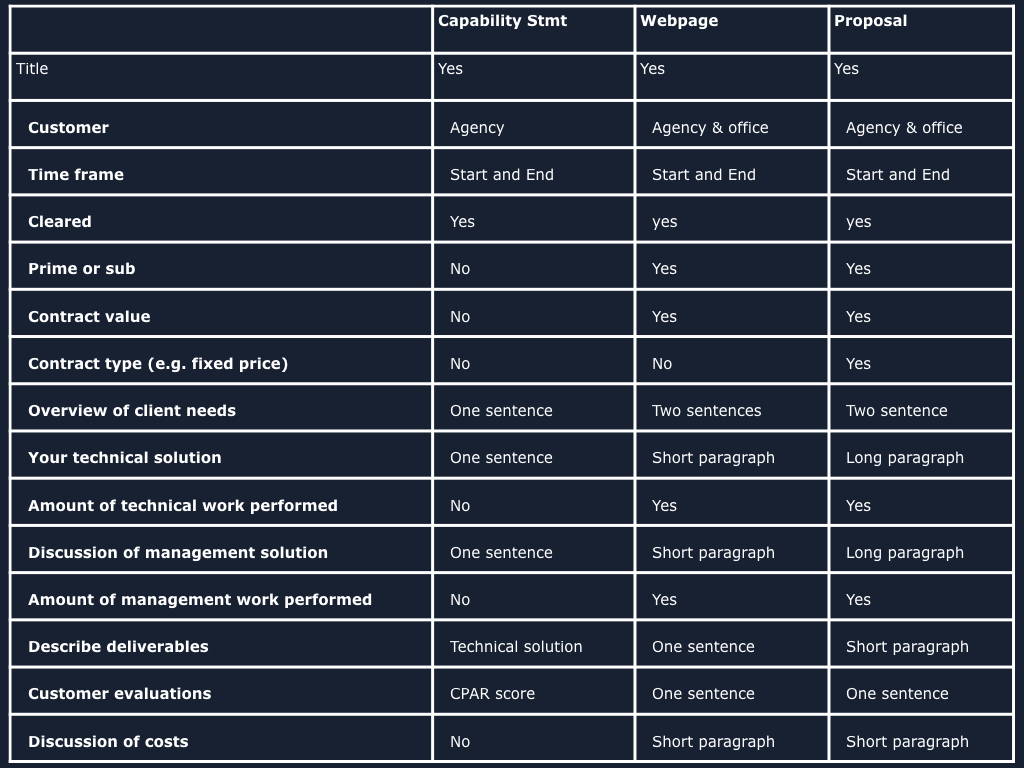Click Technical solution cell in Describe deliverables
This screenshot has width=1024, height=768.
[516, 647]
